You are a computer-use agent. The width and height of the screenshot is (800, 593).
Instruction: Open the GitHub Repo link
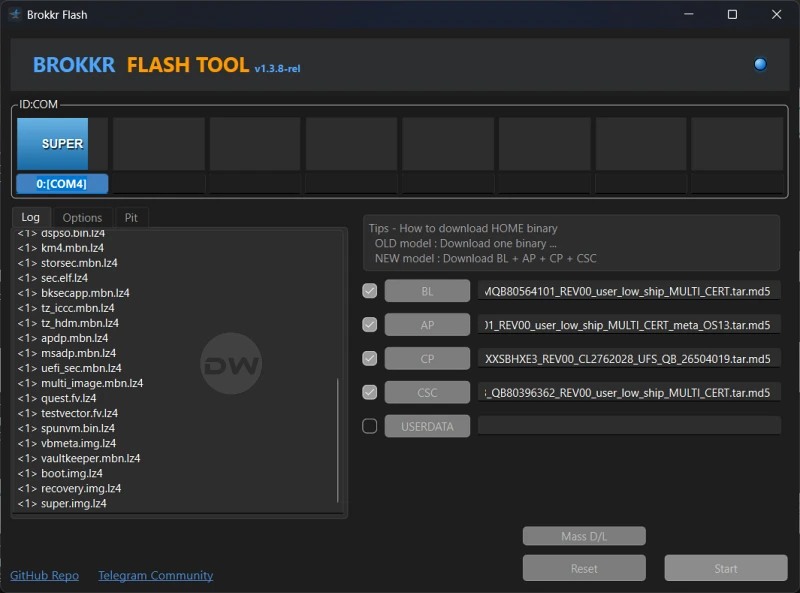pos(44,575)
